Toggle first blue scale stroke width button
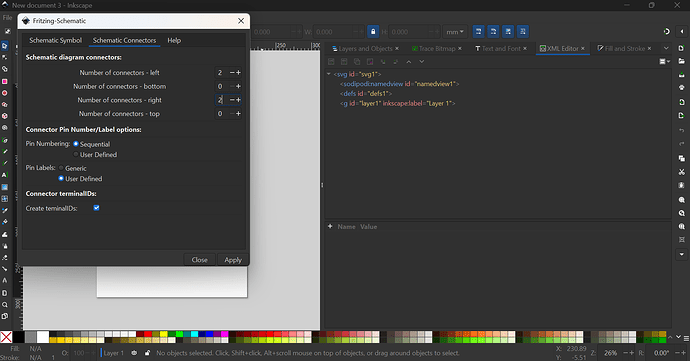Image resolution: width=690 pixels, height=361 pixels. [479, 31]
